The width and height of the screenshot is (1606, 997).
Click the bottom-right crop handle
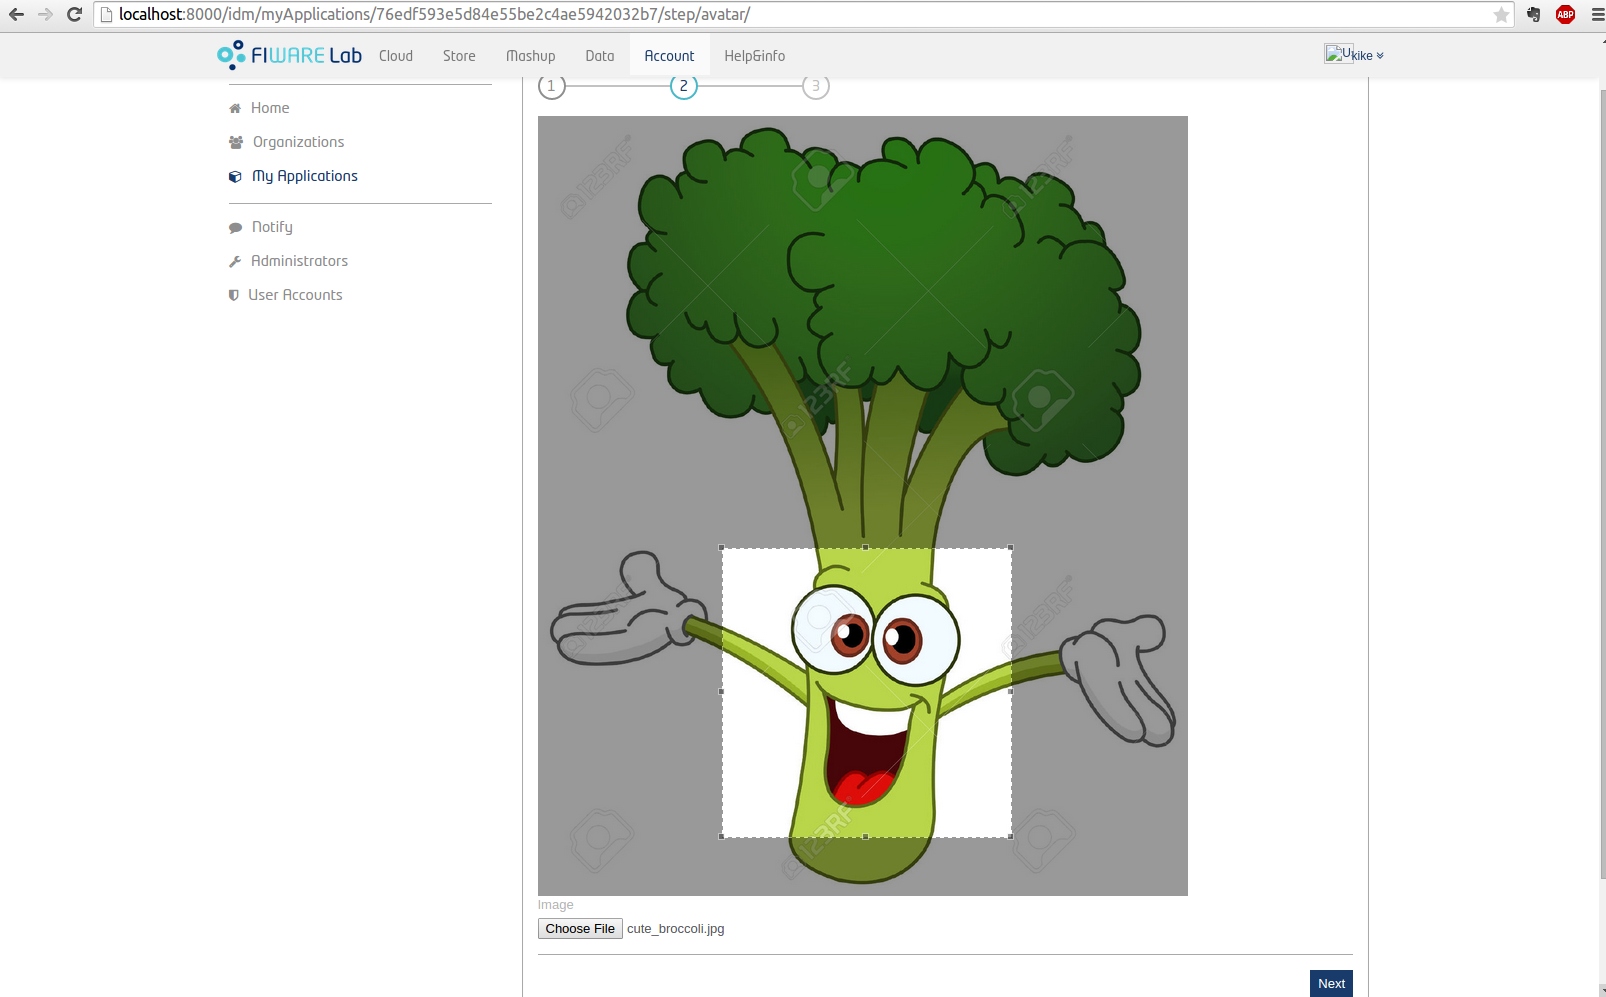click(1011, 837)
